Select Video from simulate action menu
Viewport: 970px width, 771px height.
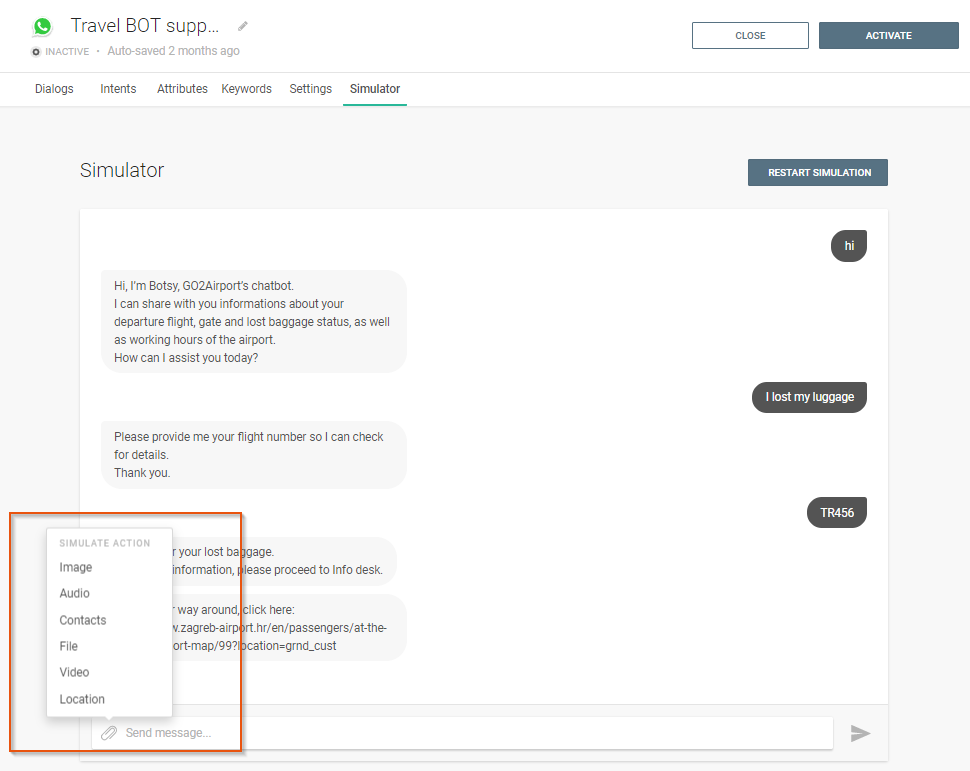tap(75, 672)
